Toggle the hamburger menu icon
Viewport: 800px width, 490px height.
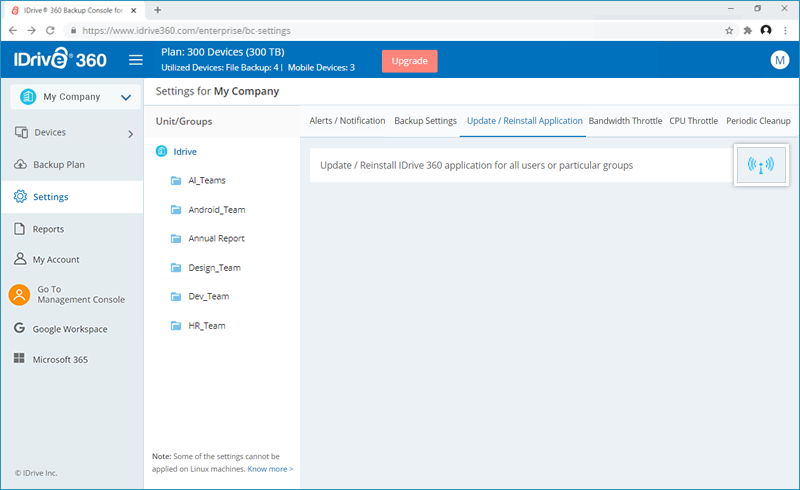tap(136, 60)
